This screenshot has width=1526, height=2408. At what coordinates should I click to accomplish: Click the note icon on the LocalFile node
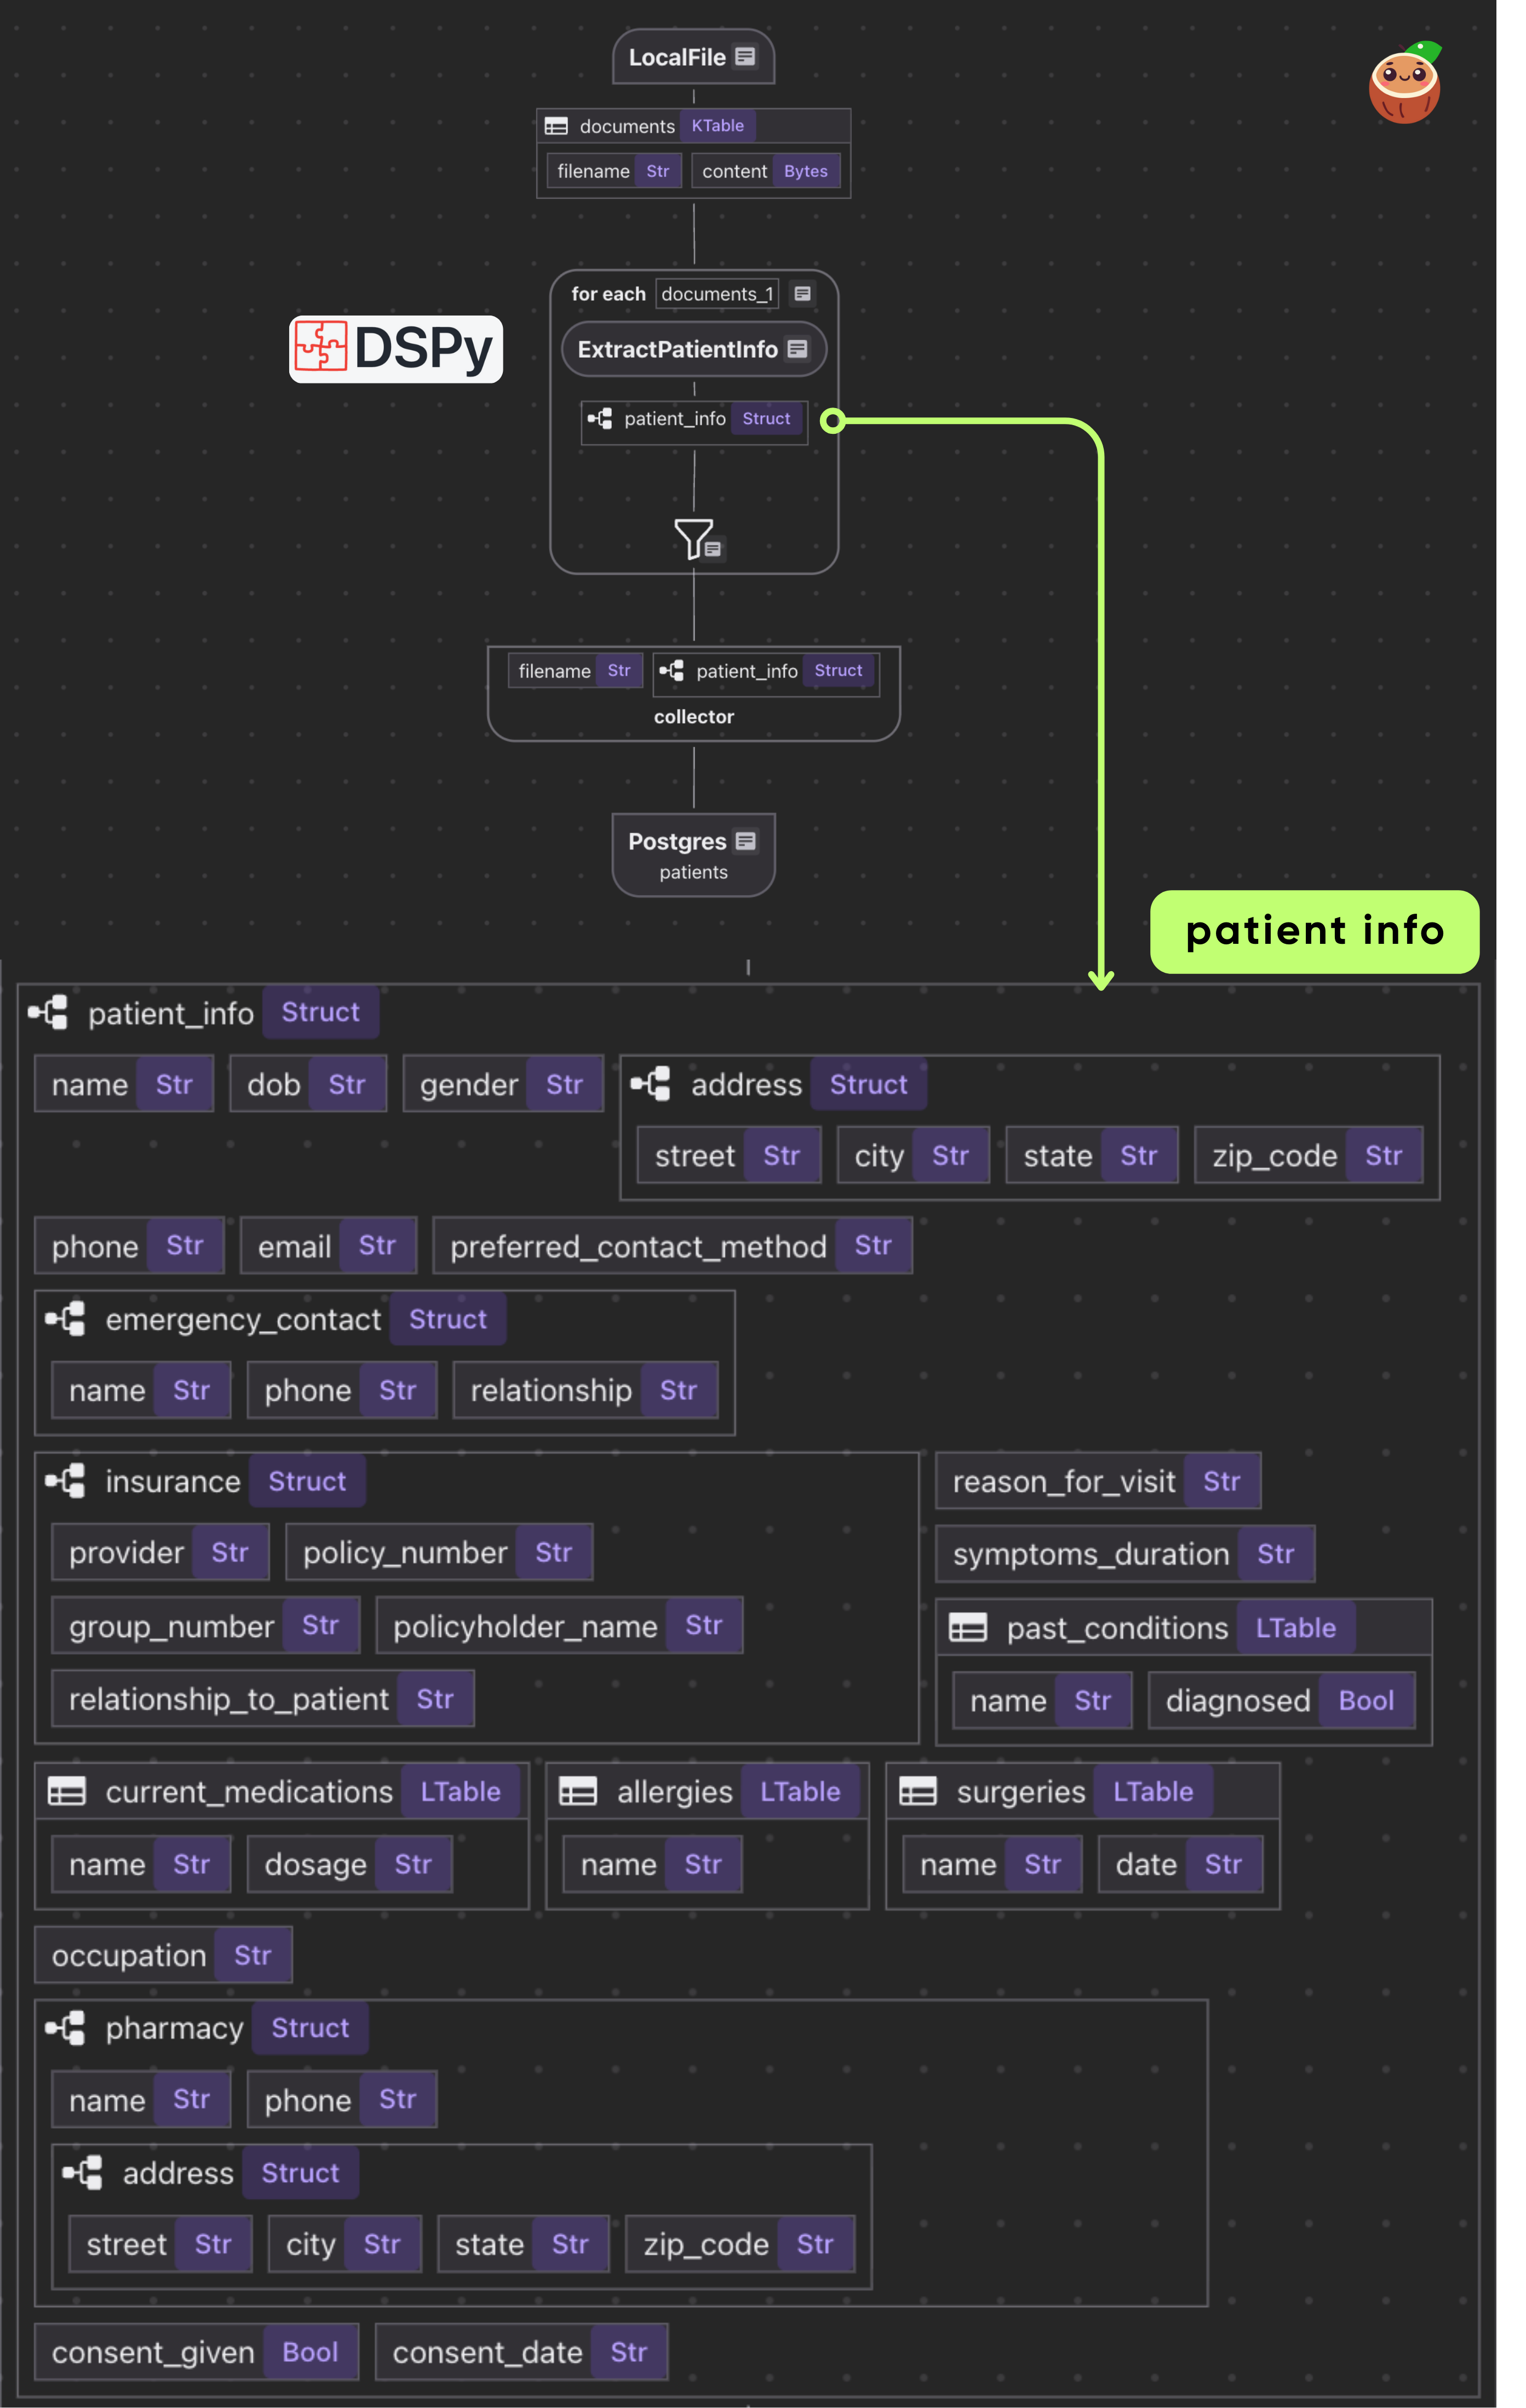745,57
